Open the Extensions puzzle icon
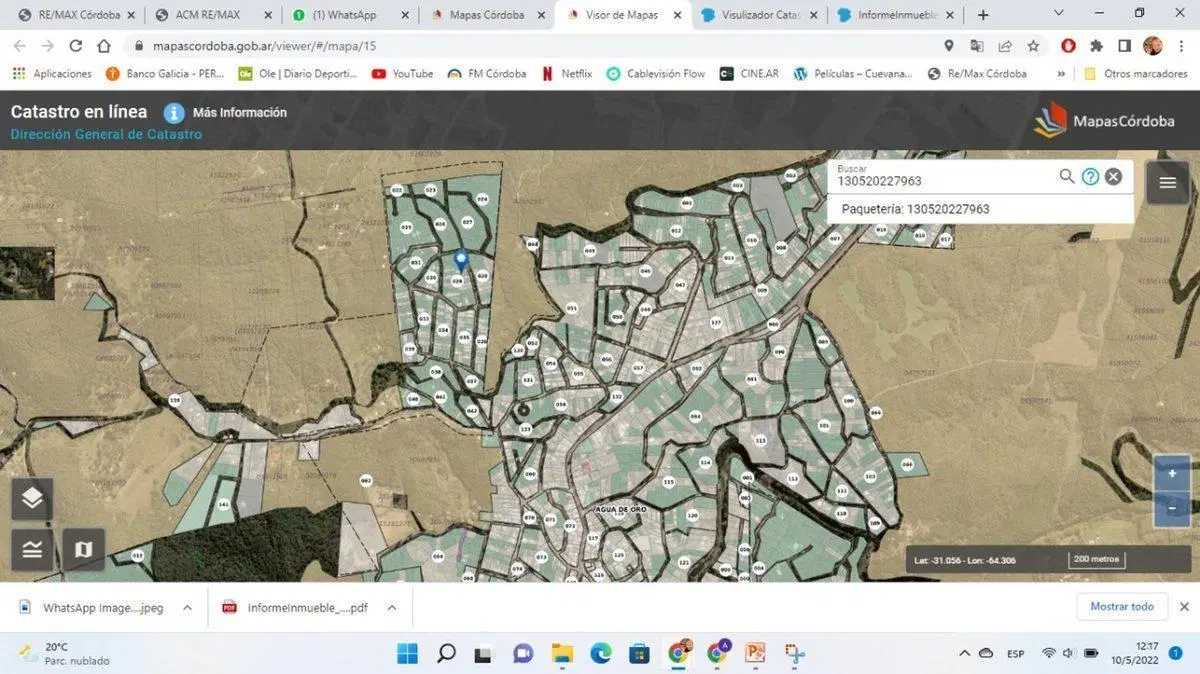This screenshot has width=1200, height=674. coord(1097,46)
